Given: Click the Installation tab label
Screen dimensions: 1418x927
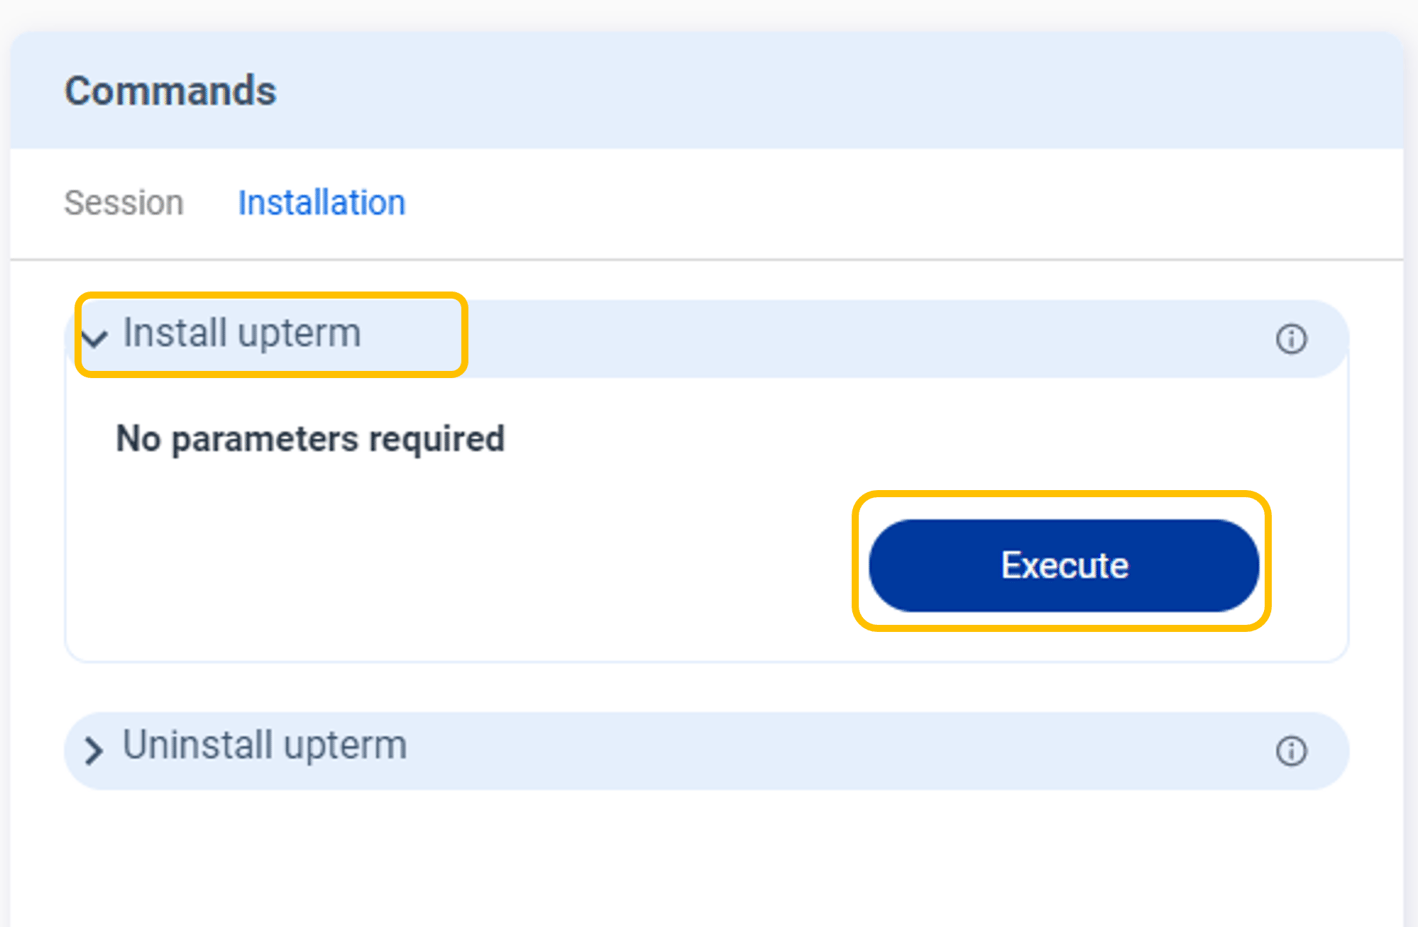Looking at the screenshot, I should [x=321, y=203].
